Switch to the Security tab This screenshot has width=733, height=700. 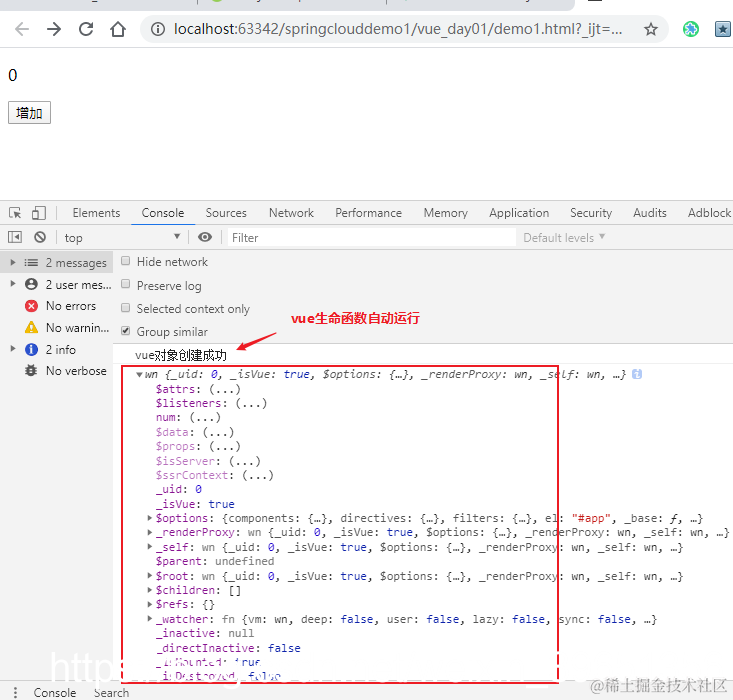591,213
